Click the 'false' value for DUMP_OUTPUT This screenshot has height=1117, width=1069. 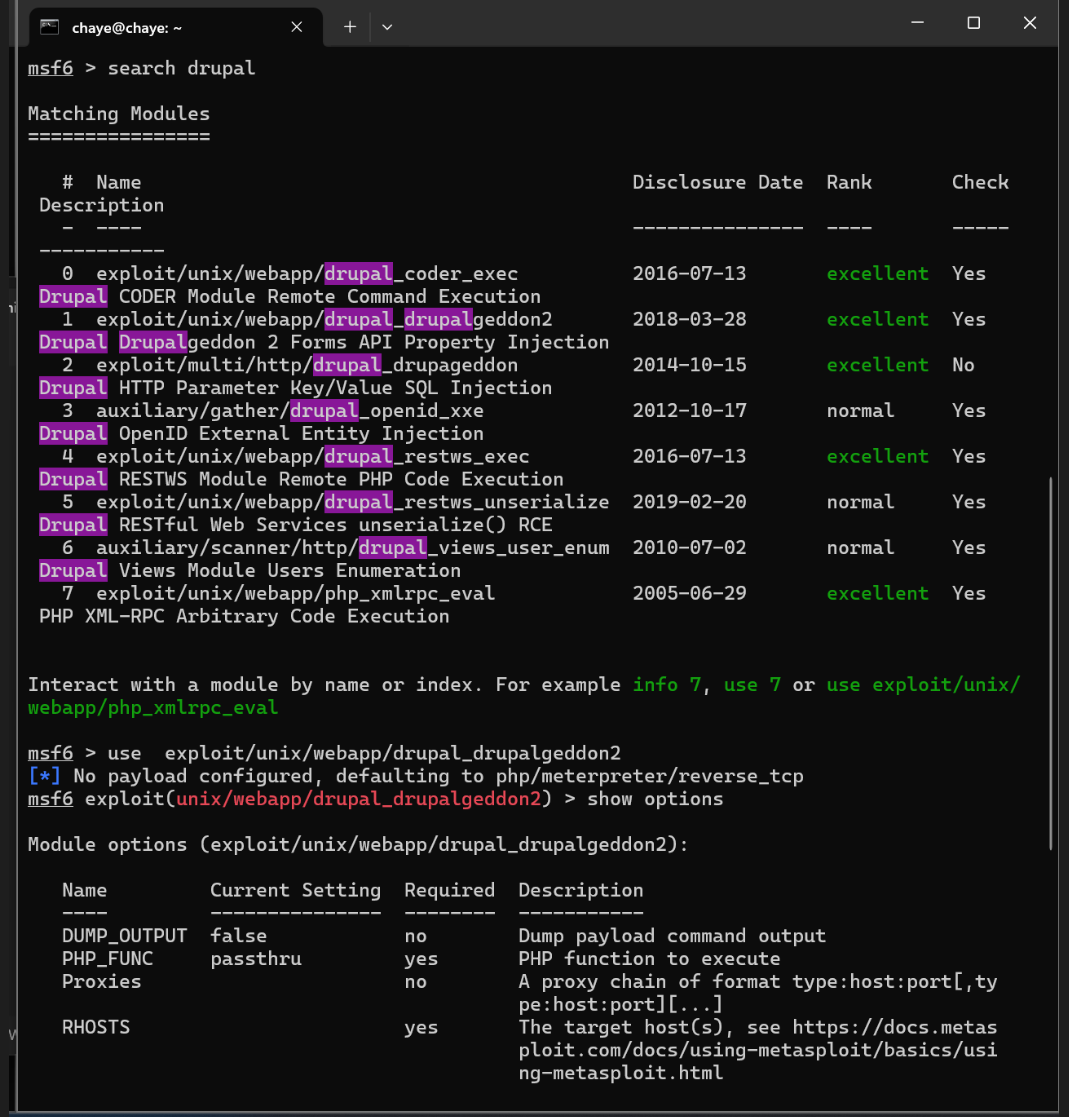point(239,935)
